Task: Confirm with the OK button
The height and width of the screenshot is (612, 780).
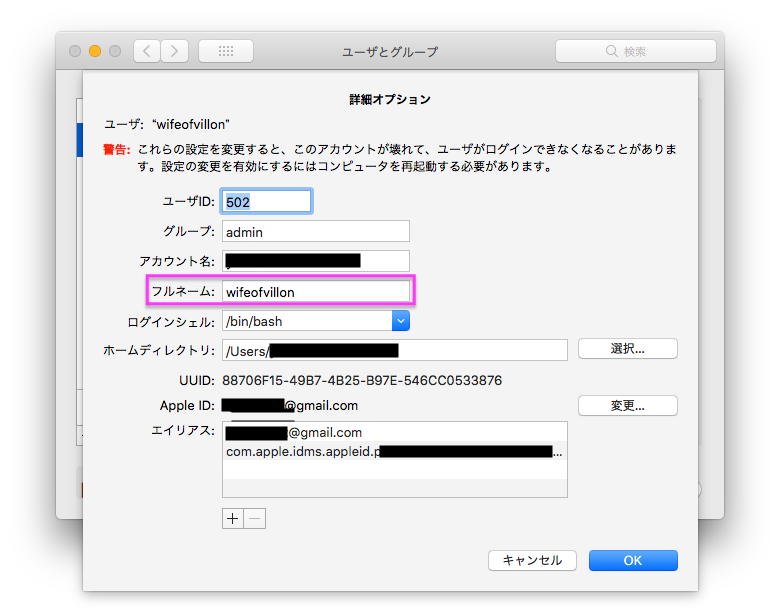Action: [633, 560]
